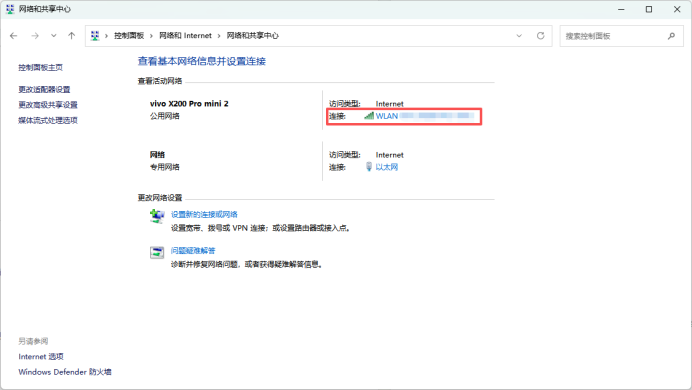Open Windows Defender 防火墙 link
Image resolution: width=692 pixels, height=390 pixels.
[65, 372]
